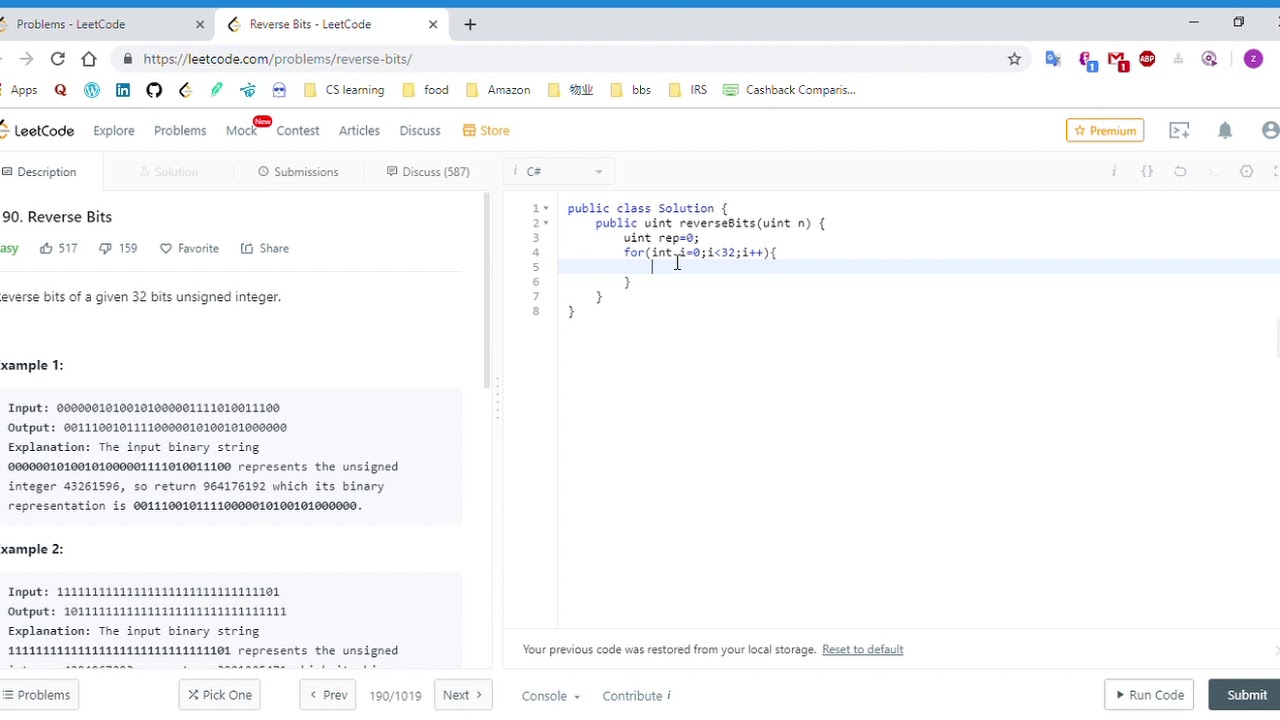Viewport: 1280px width, 720px height.
Task: Close the Reverse Bits - LeetCode tab
Action: tap(433, 24)
